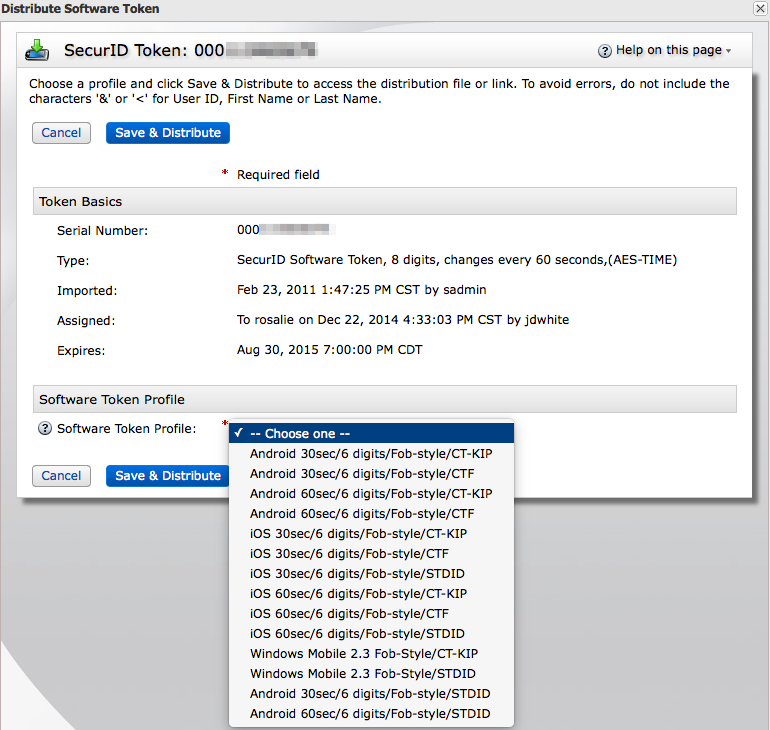770x730 pixels.
Task: Click the SecurID token download icon
Action: [37, 50]
